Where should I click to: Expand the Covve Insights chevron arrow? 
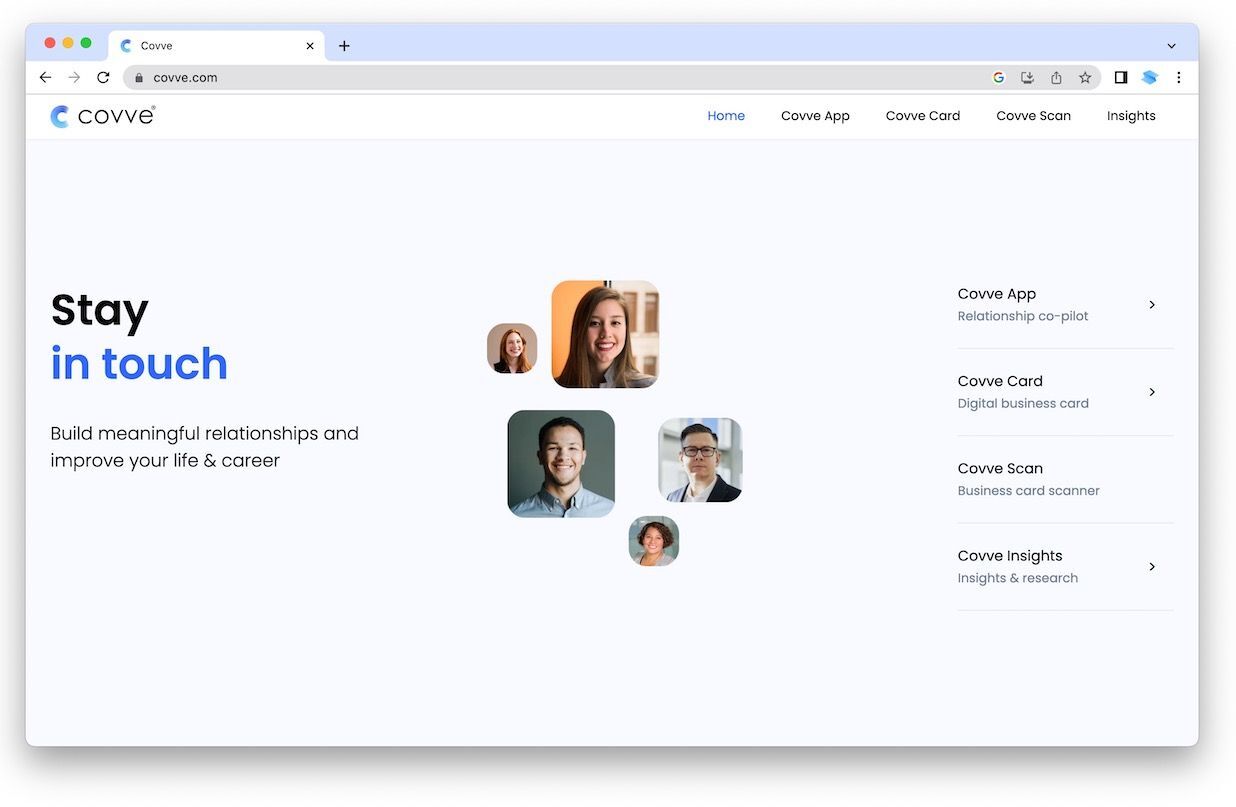click(x=1152, y=567)
